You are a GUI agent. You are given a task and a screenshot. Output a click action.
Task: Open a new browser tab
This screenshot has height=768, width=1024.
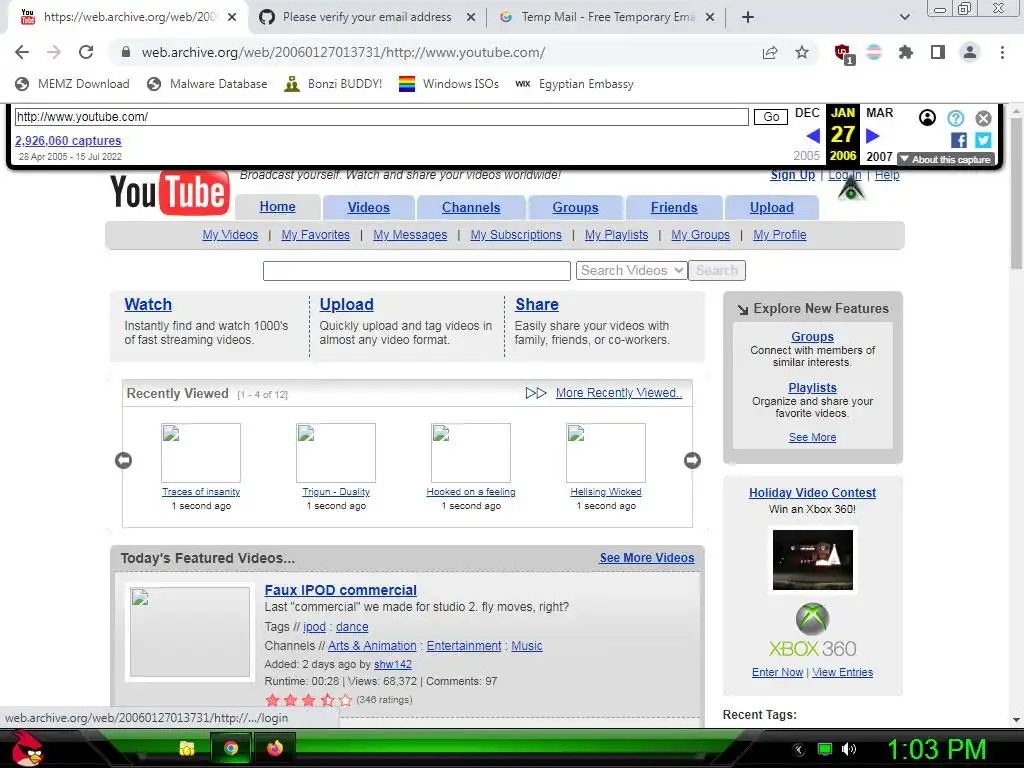tap(748, 17)
